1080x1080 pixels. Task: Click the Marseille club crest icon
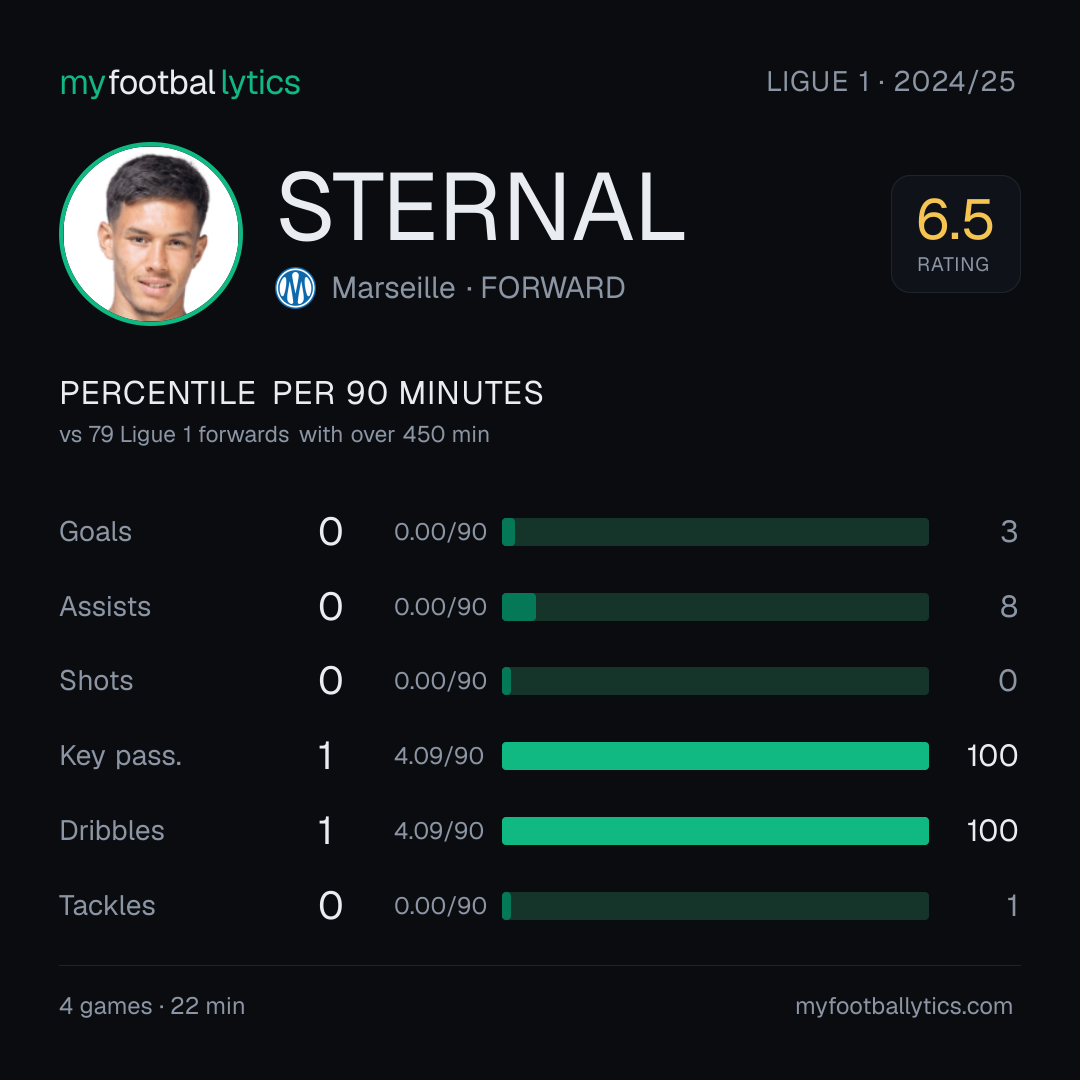click(x=295, y=288)
